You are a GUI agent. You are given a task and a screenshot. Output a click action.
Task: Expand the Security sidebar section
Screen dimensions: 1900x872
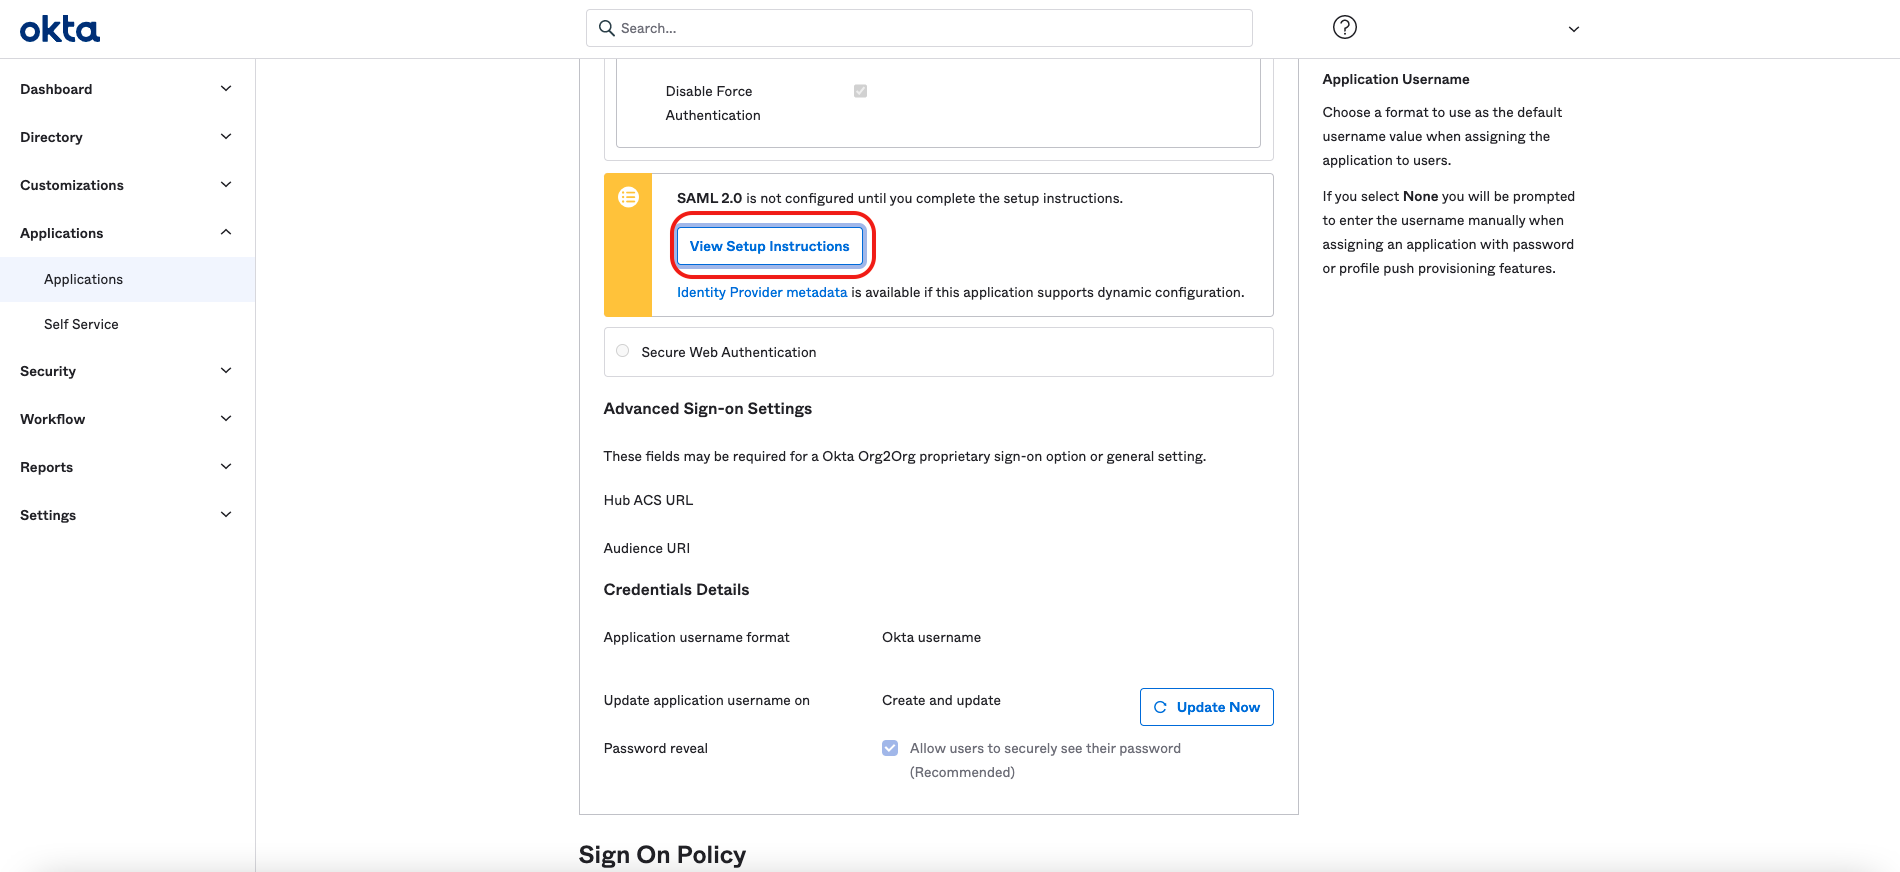point(226,371)
